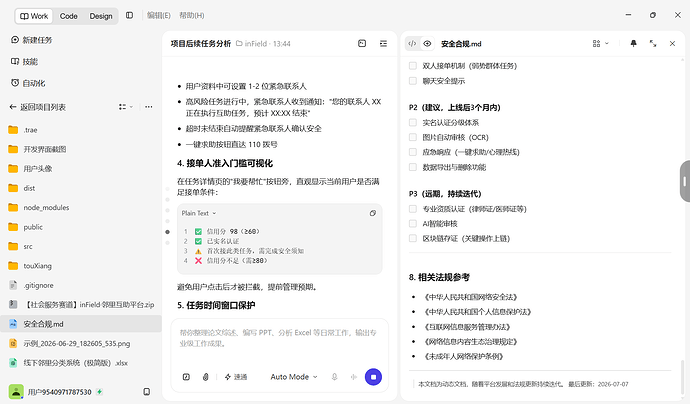
Task: Go back via 返回项目列表
Action: [x=38, y=107]
